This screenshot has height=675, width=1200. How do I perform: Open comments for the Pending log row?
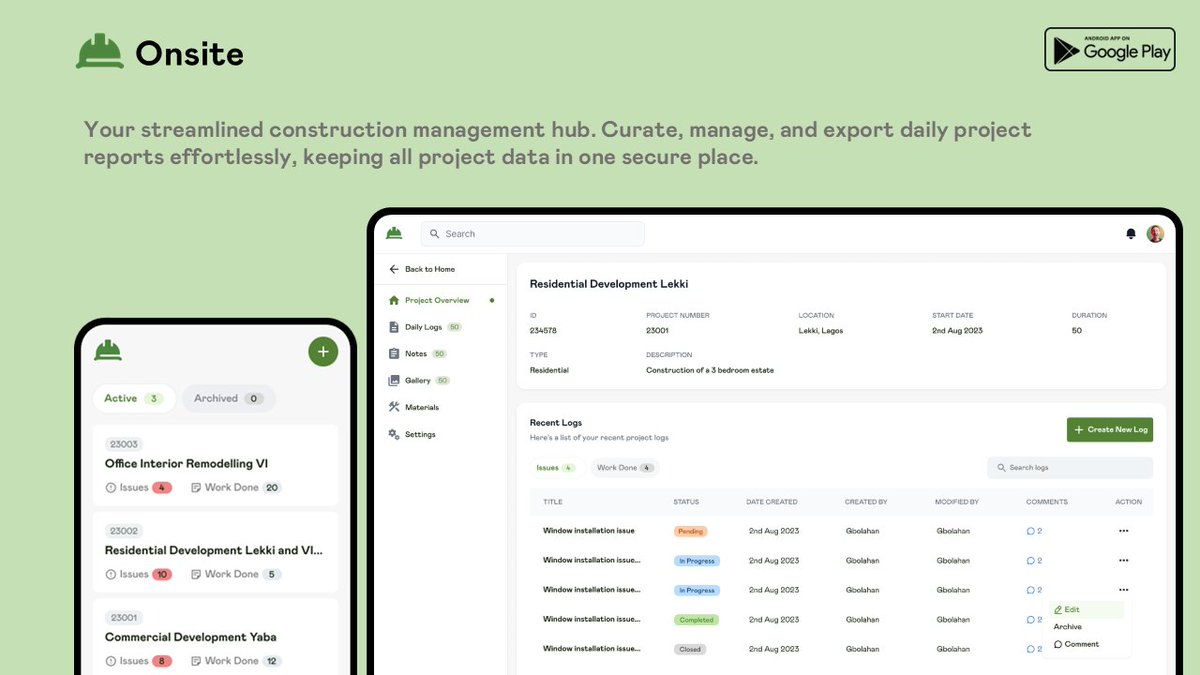(x=1035, y=531)
